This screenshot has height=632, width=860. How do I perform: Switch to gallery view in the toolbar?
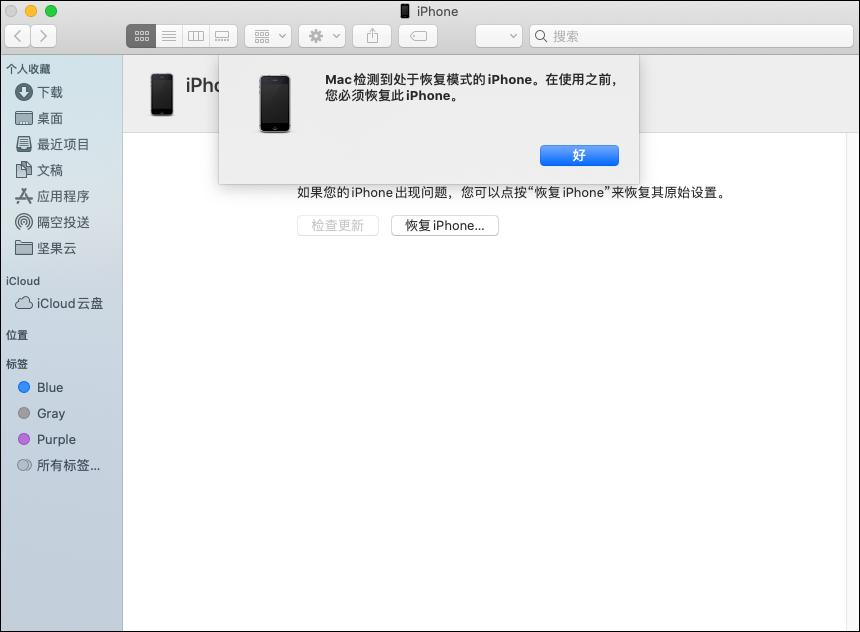(222, 36)
